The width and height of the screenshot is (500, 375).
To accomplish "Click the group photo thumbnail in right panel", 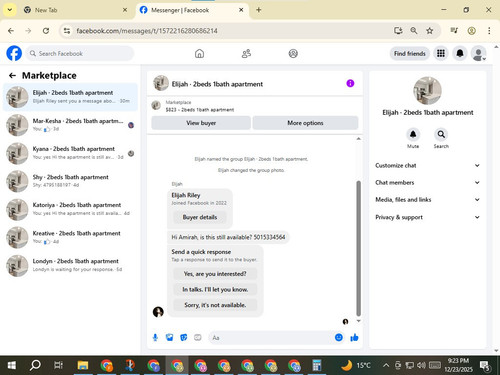I will coord(427,91).
